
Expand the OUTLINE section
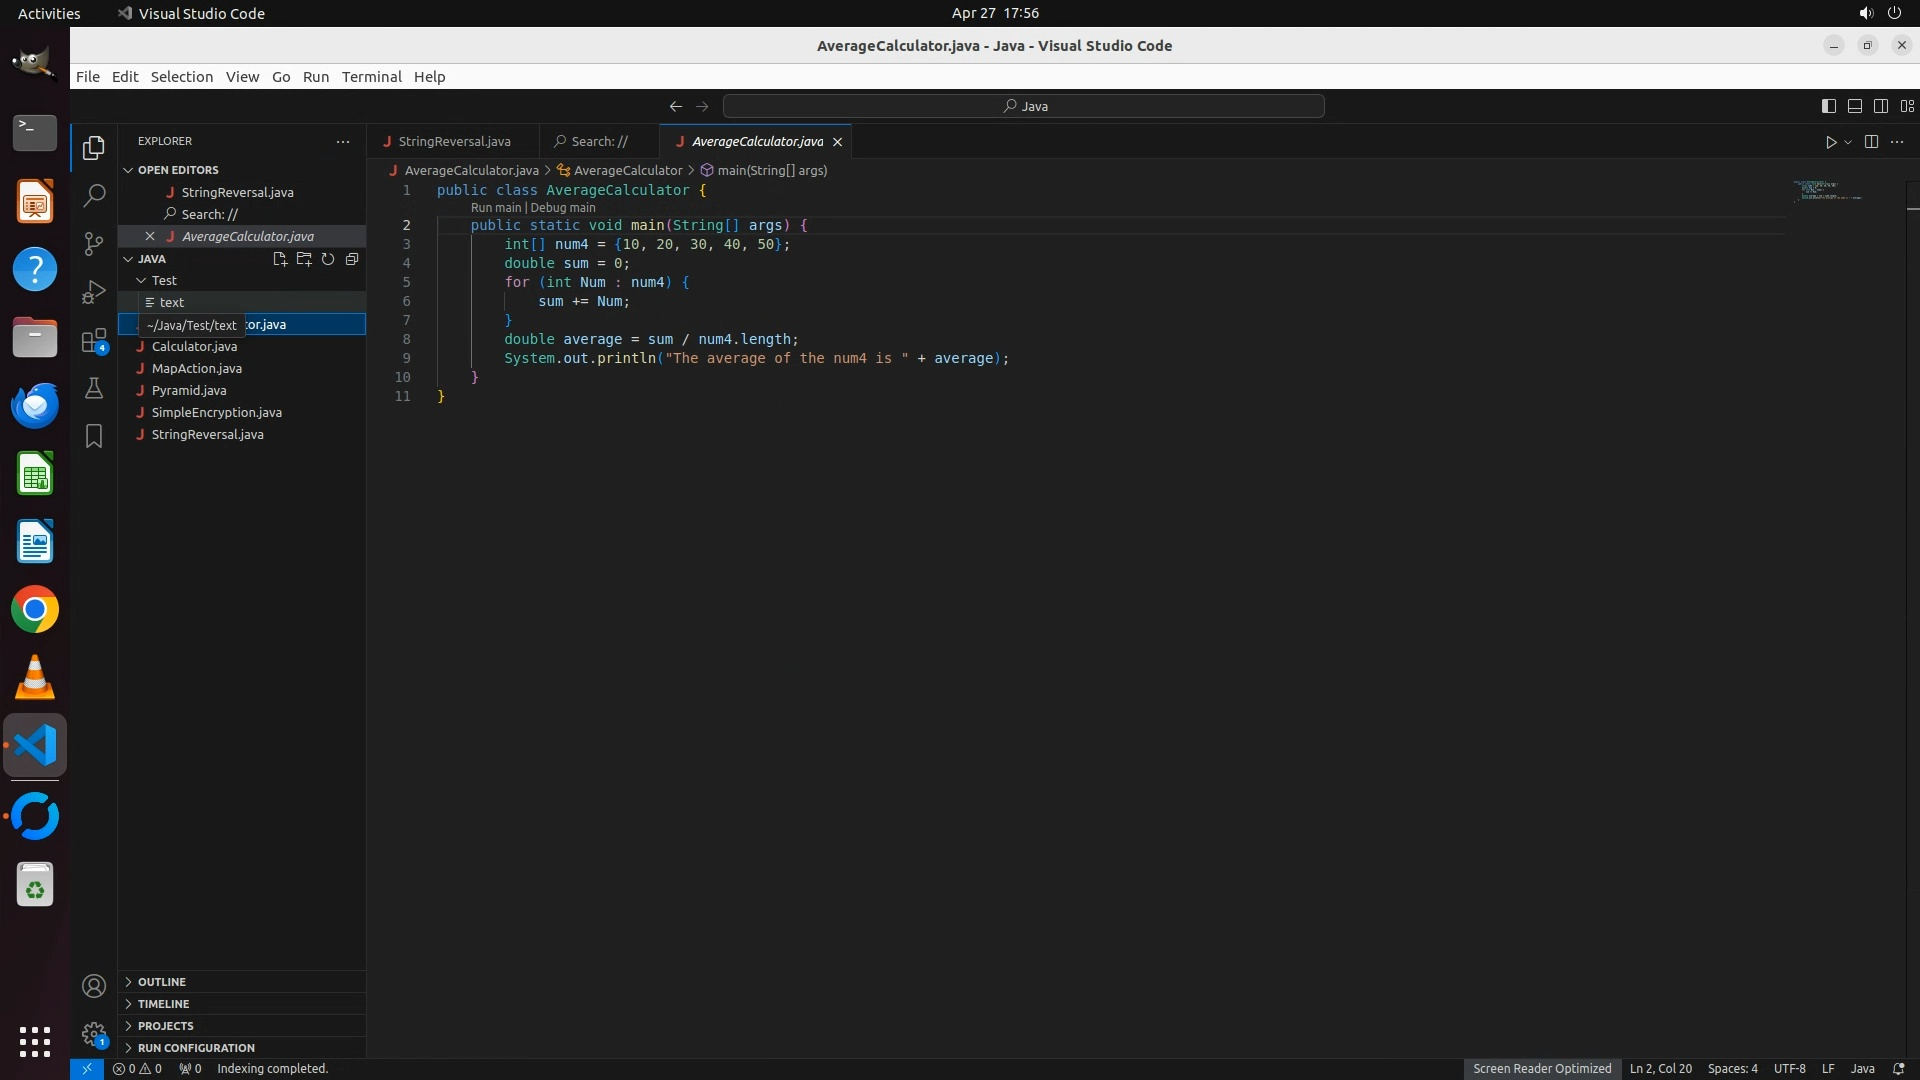[162, 982]
